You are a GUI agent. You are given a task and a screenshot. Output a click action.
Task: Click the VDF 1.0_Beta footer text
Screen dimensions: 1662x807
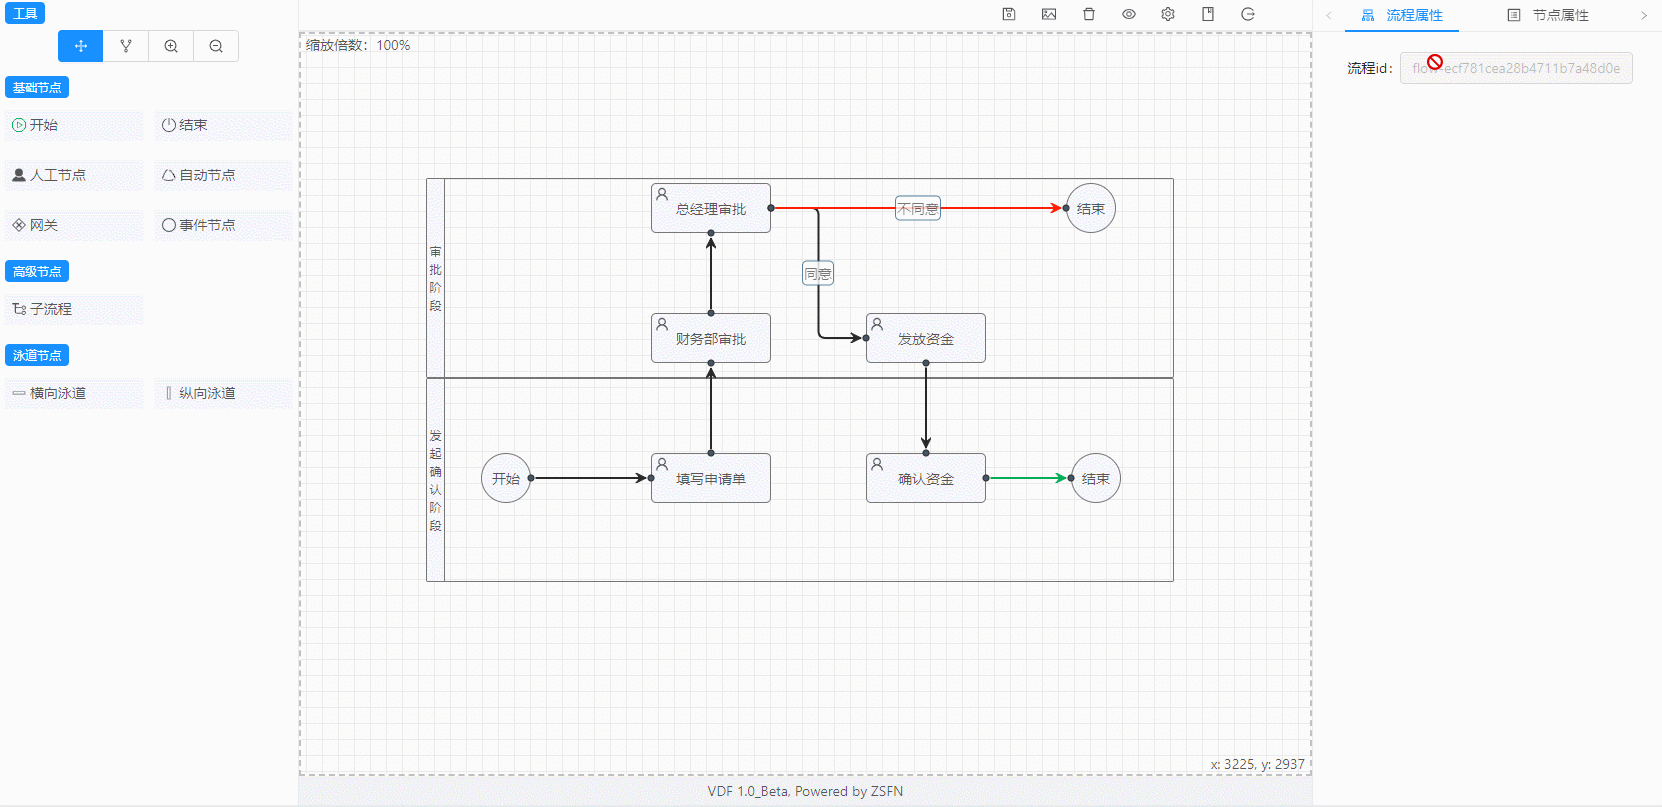click(x=805, y=791)
